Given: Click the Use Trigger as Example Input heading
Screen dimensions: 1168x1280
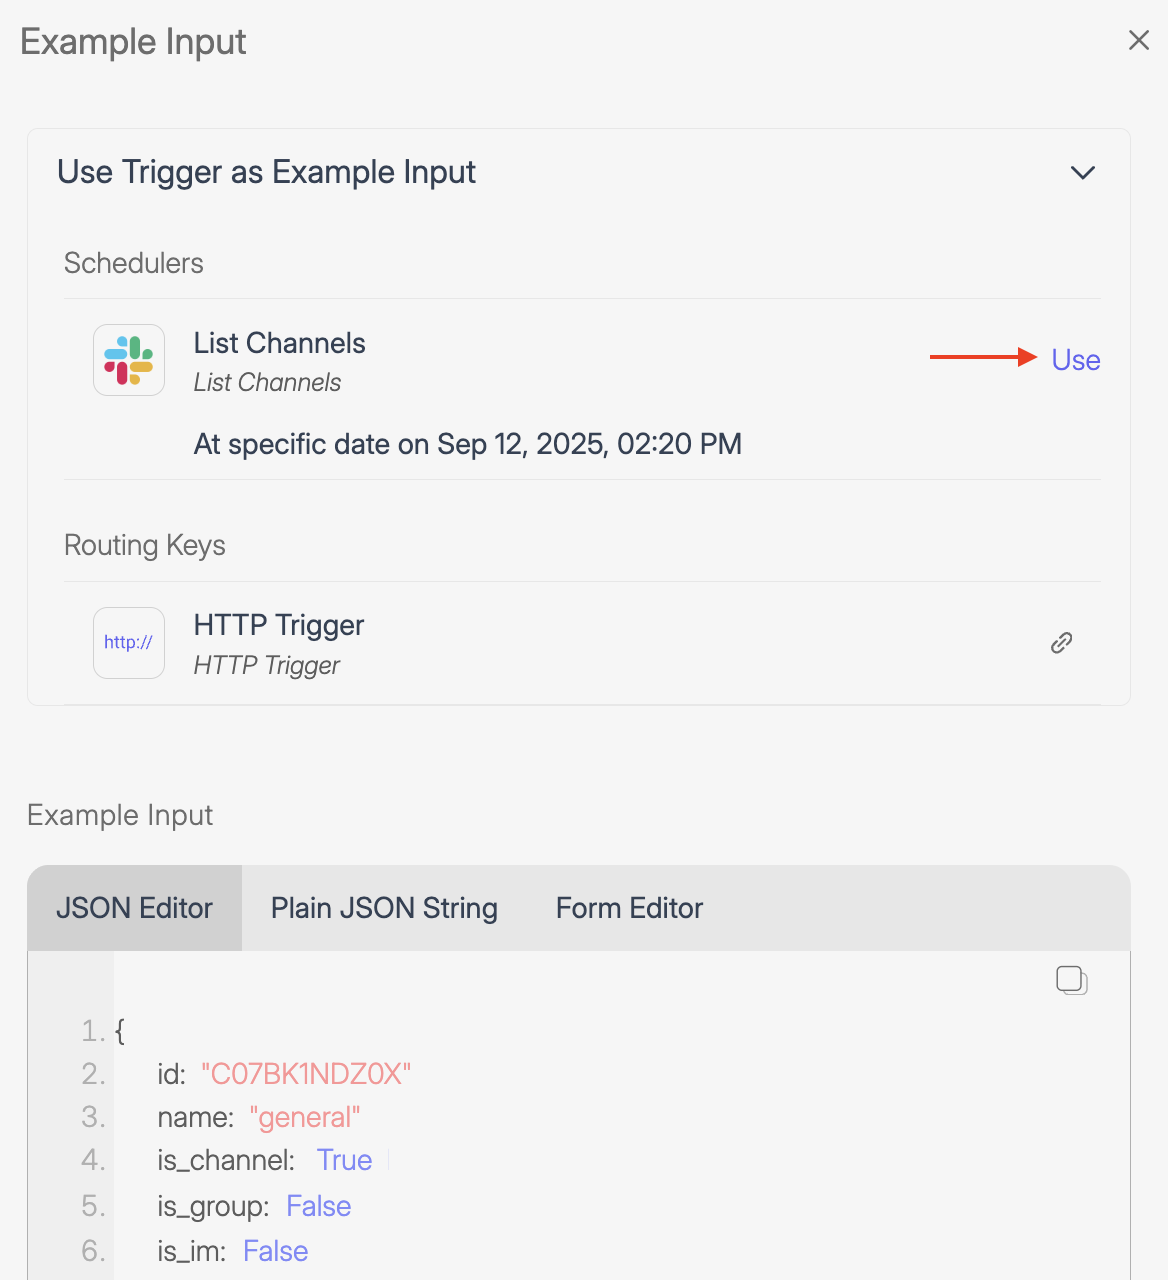Looking at the screenshot, I should point(266,172).
